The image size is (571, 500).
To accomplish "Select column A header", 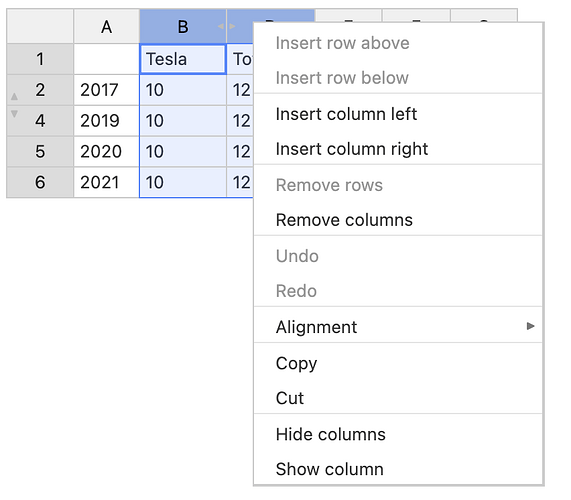I will click(106, 26).
